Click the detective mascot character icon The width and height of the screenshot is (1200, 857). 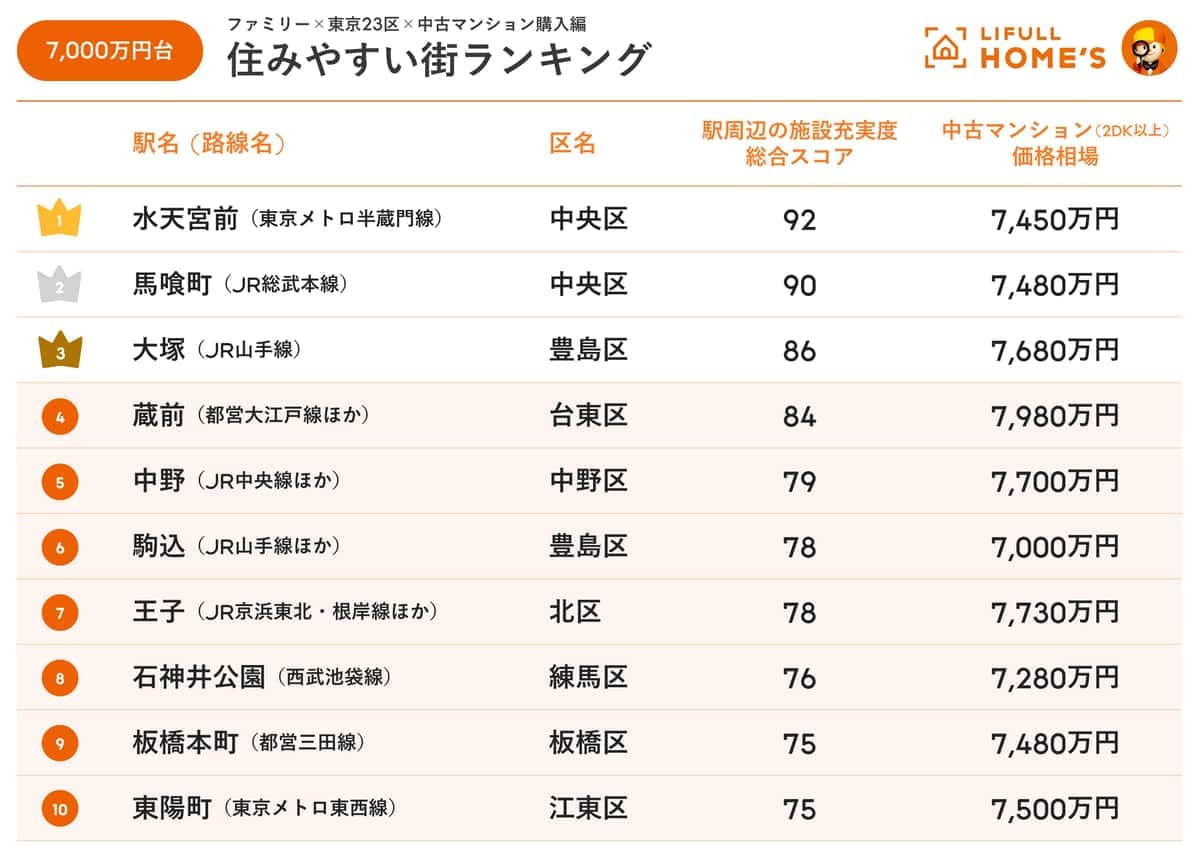click(x=1149, y=47)
